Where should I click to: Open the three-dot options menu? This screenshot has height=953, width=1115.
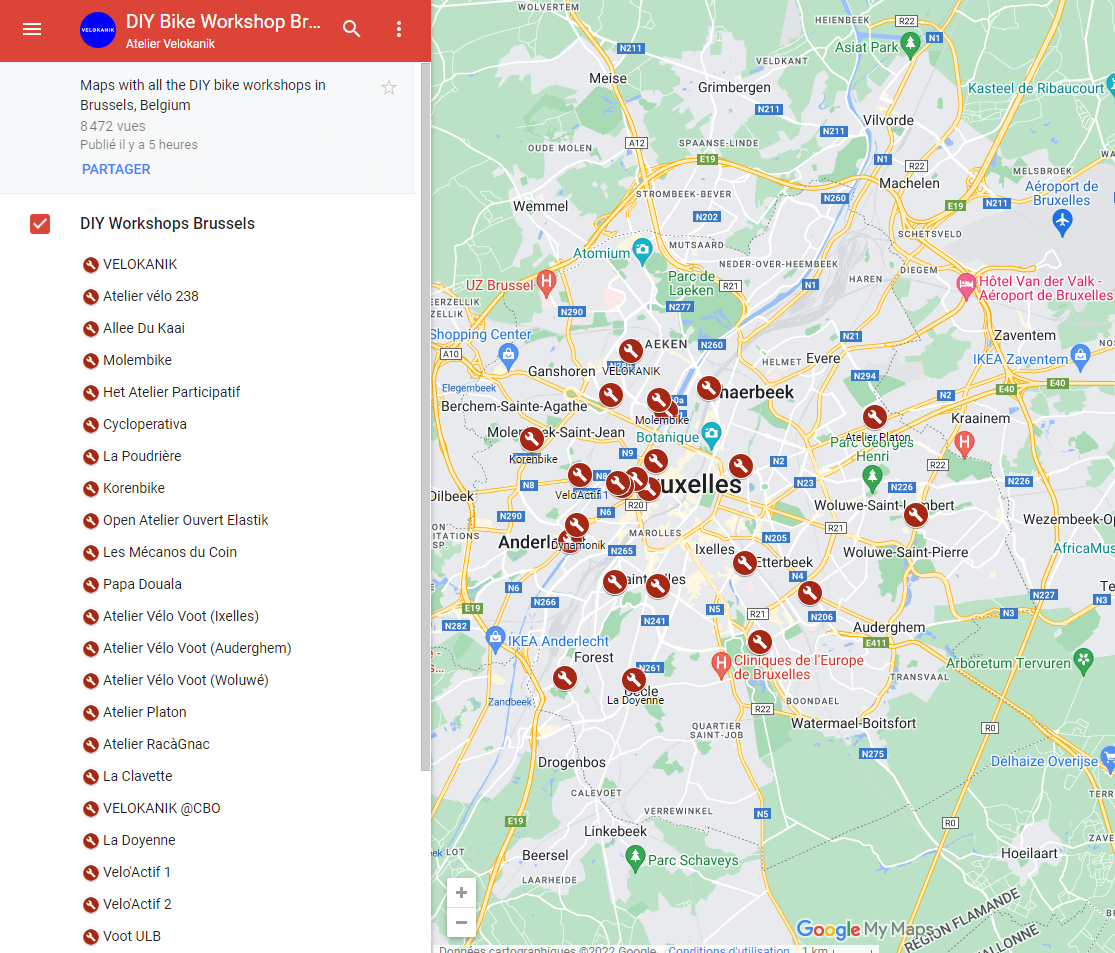[399, 29]
